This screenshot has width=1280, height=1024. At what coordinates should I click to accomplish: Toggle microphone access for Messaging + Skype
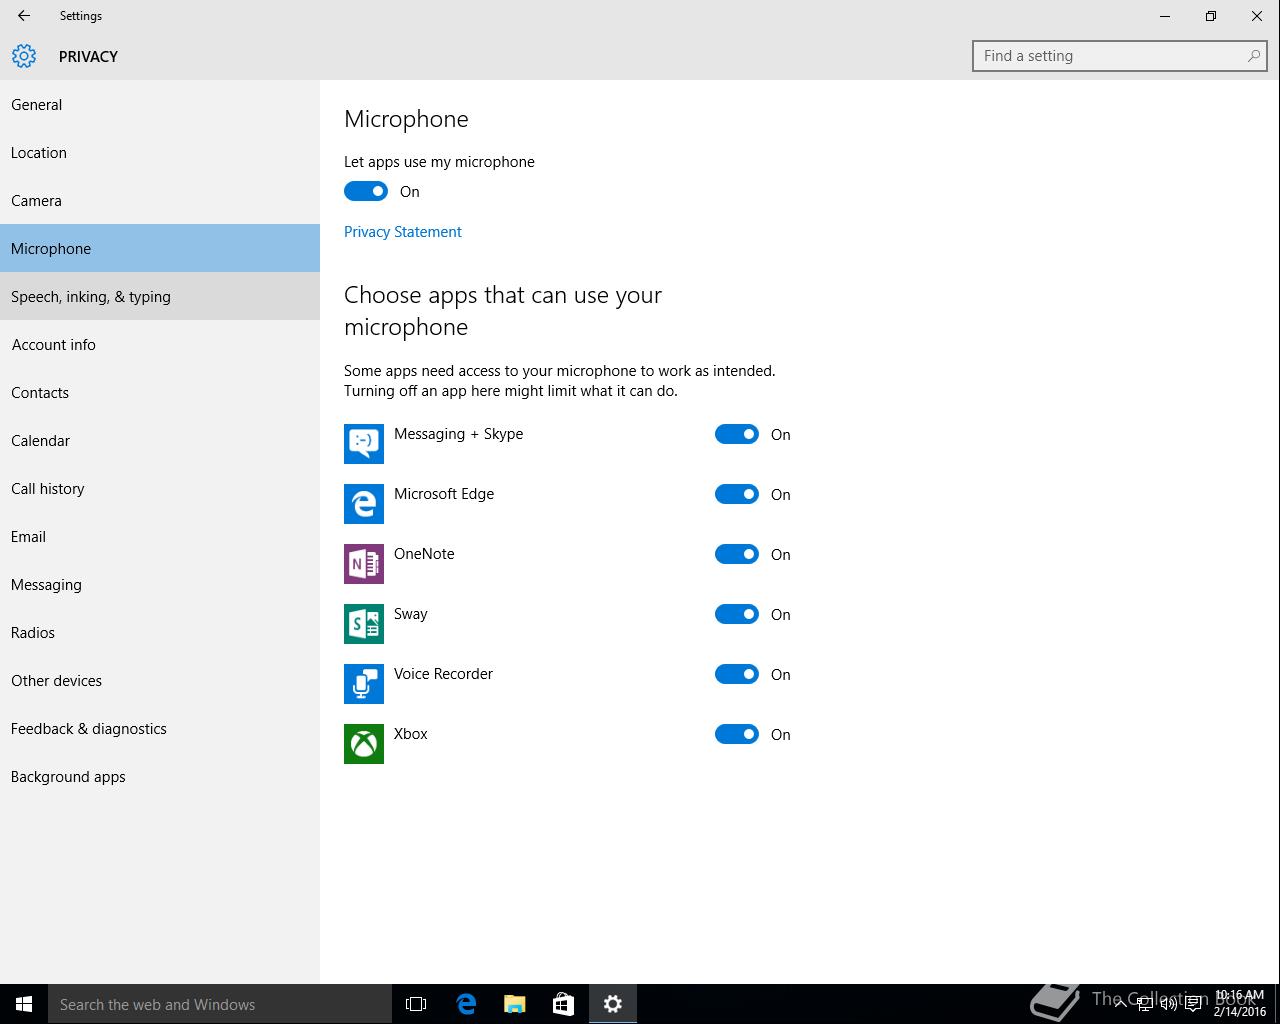tap(737, 434)
